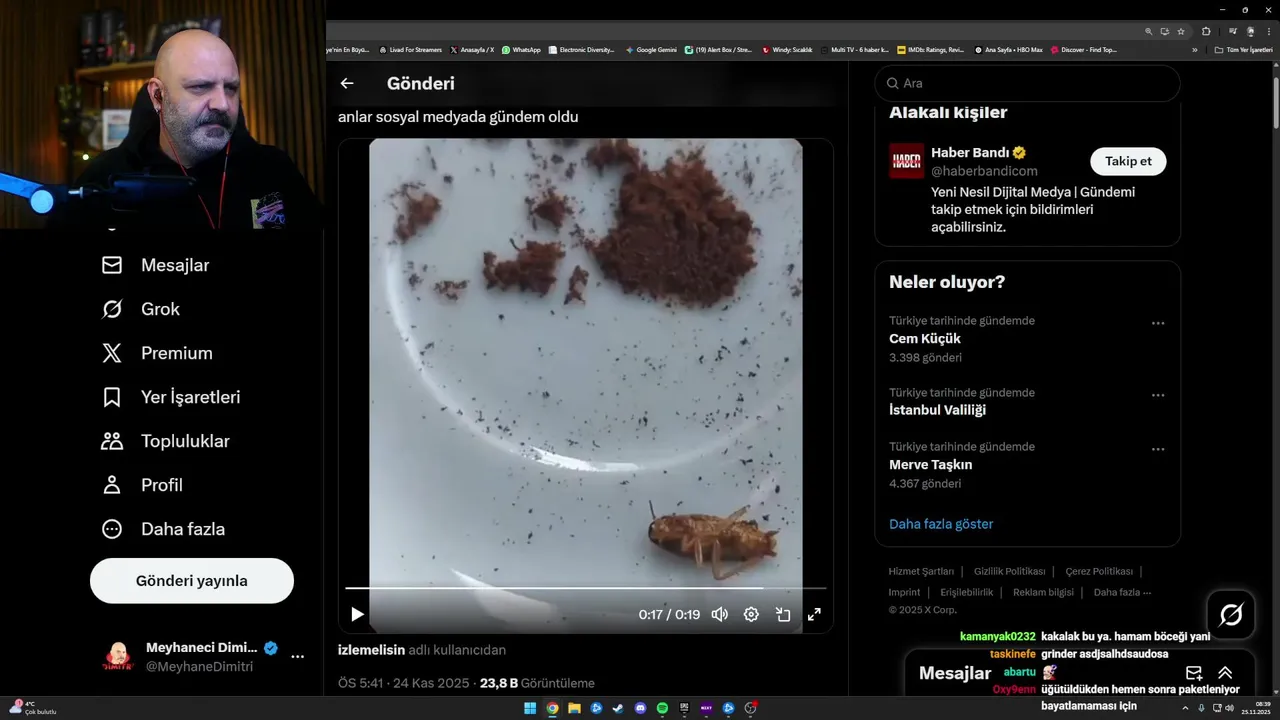This screenshot has height=720, width=1280.
Task: Open the Haber Bandı profile name
Action: coord(971,152)
